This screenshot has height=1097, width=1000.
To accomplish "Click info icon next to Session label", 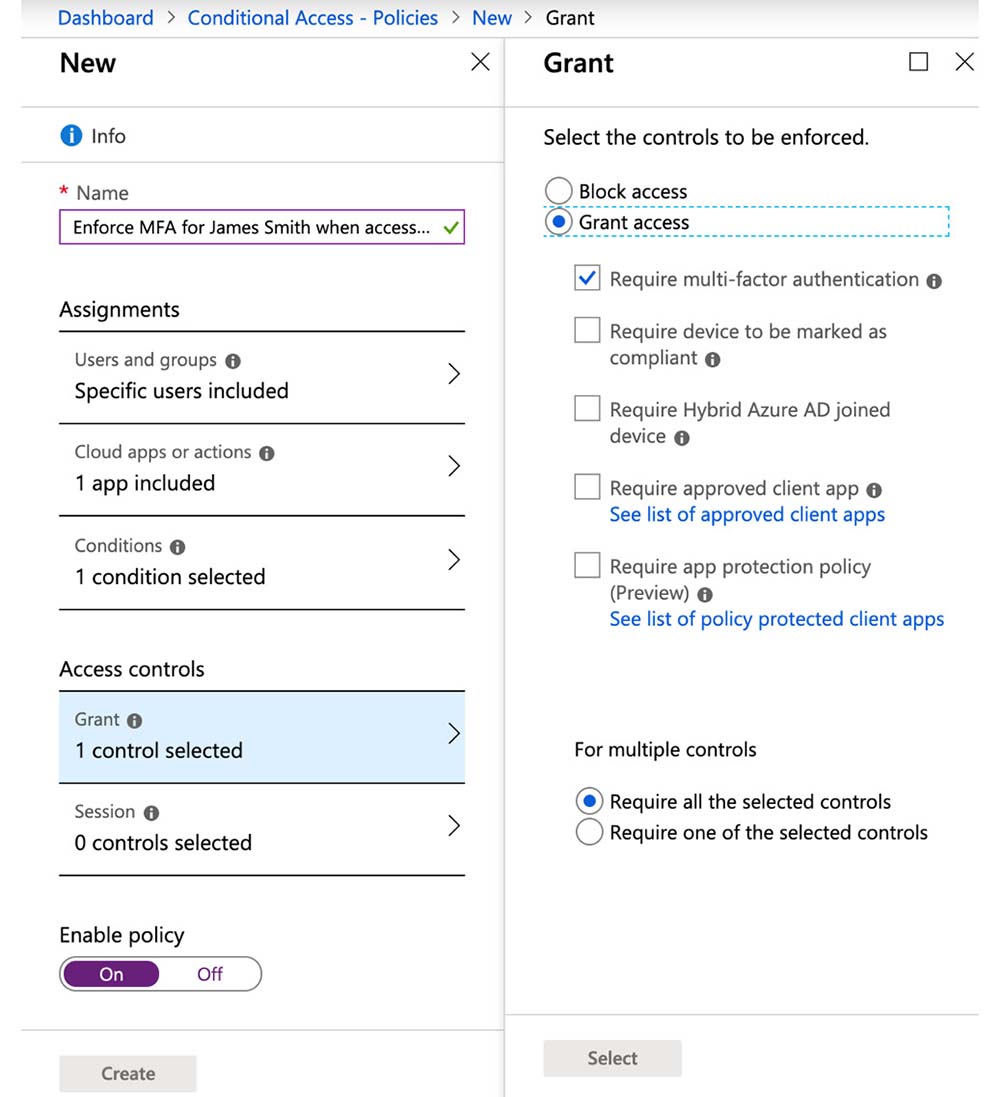I will tap(151, 813).
